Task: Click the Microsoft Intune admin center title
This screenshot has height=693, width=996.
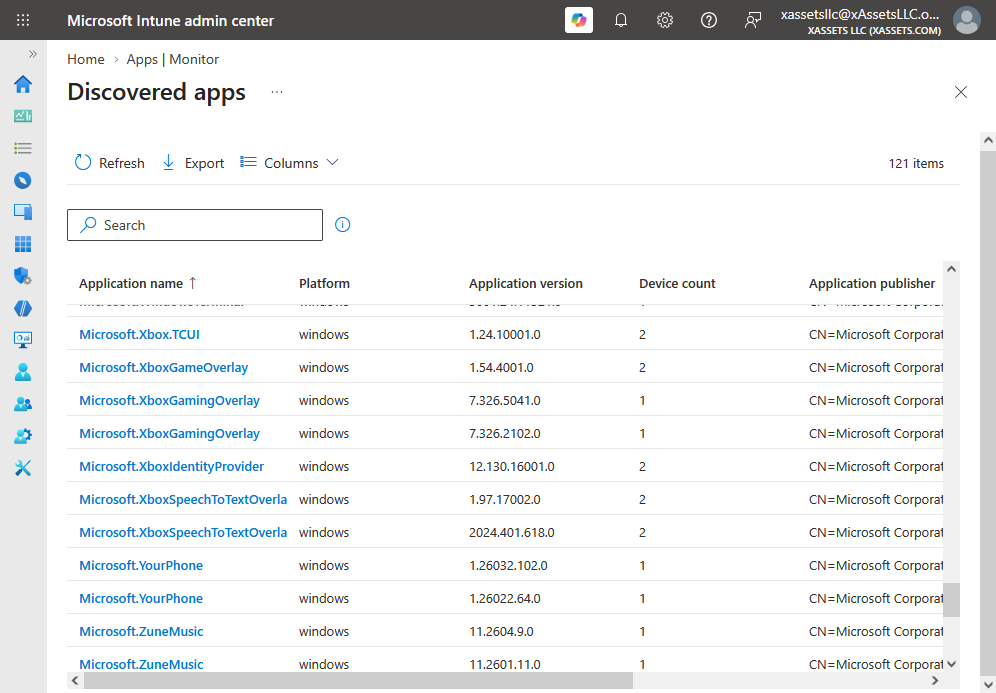Action: [x=170, y=20]
